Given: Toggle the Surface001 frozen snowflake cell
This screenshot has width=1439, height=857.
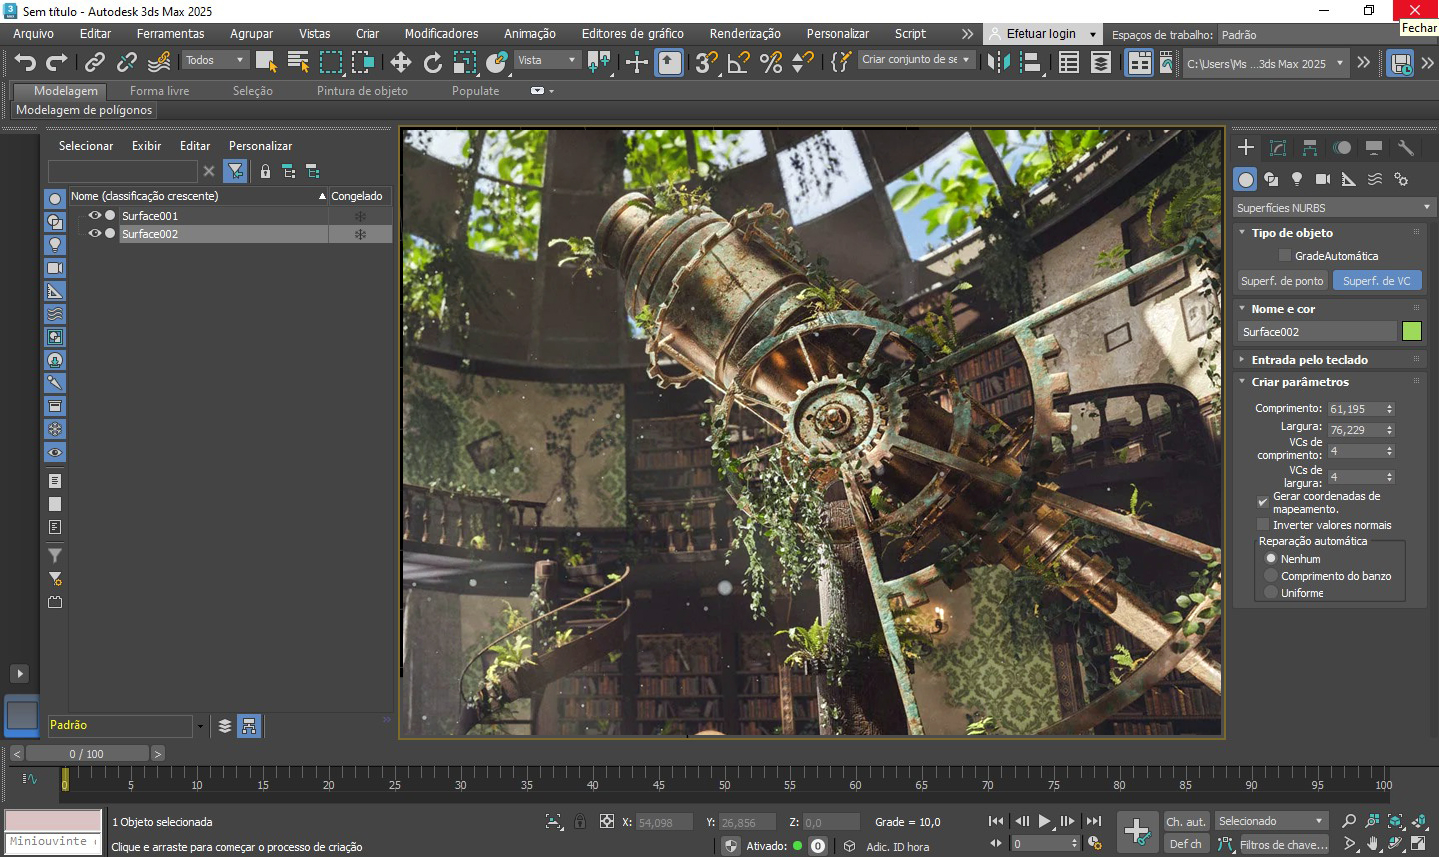Looking at the screenshot, I should pos(360,216).
